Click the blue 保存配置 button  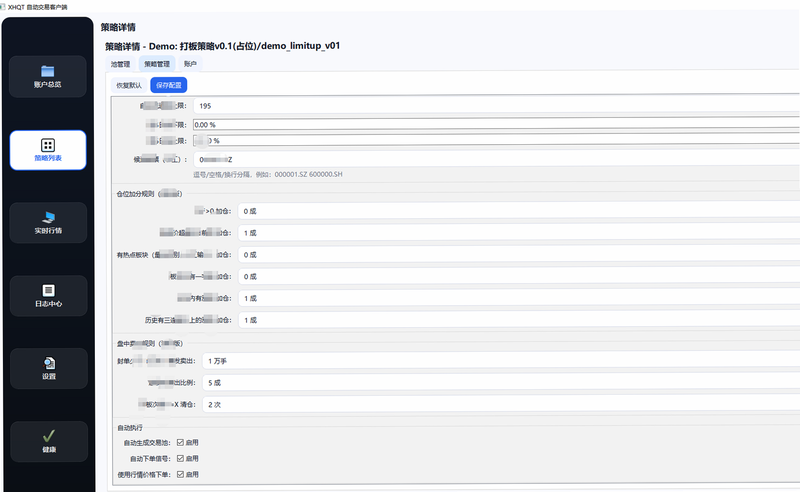pyautogui.click(x=169, y=85)
